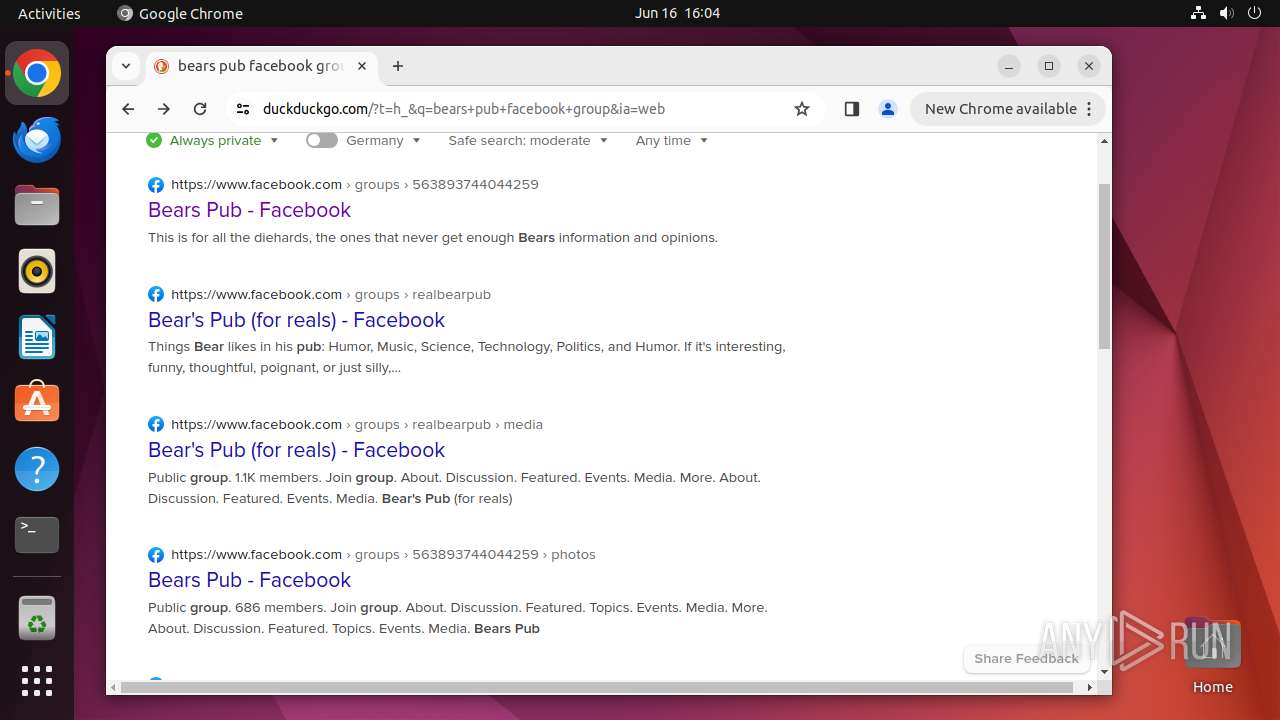This screenshot has width=1280, height=720.
Task: Launch the Terminal from dock
Action: pyautogui.click(x=37, y=535)
